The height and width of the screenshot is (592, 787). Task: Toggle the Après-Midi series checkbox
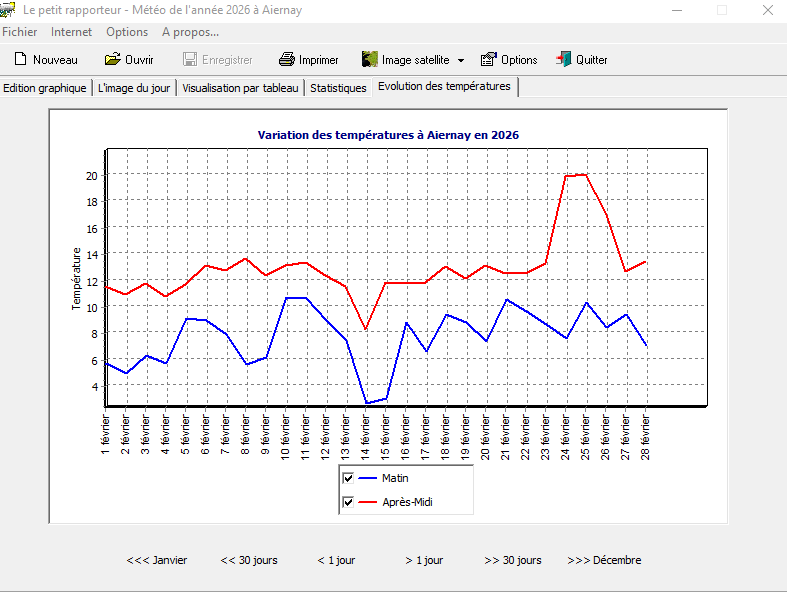pyautogui.click(x=348, y=502)
